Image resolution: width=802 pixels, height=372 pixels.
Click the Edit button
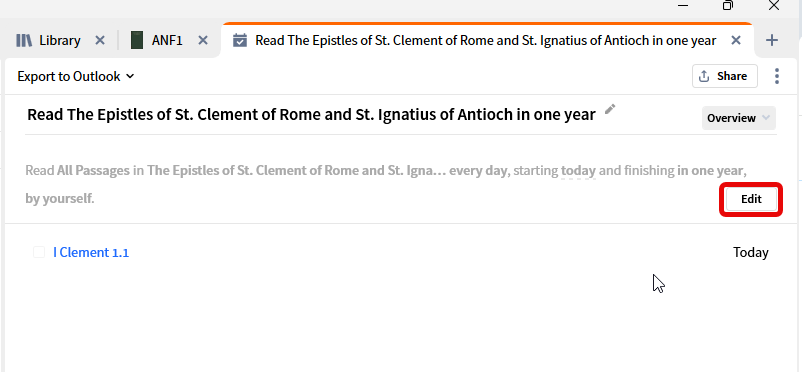[751, 200]
